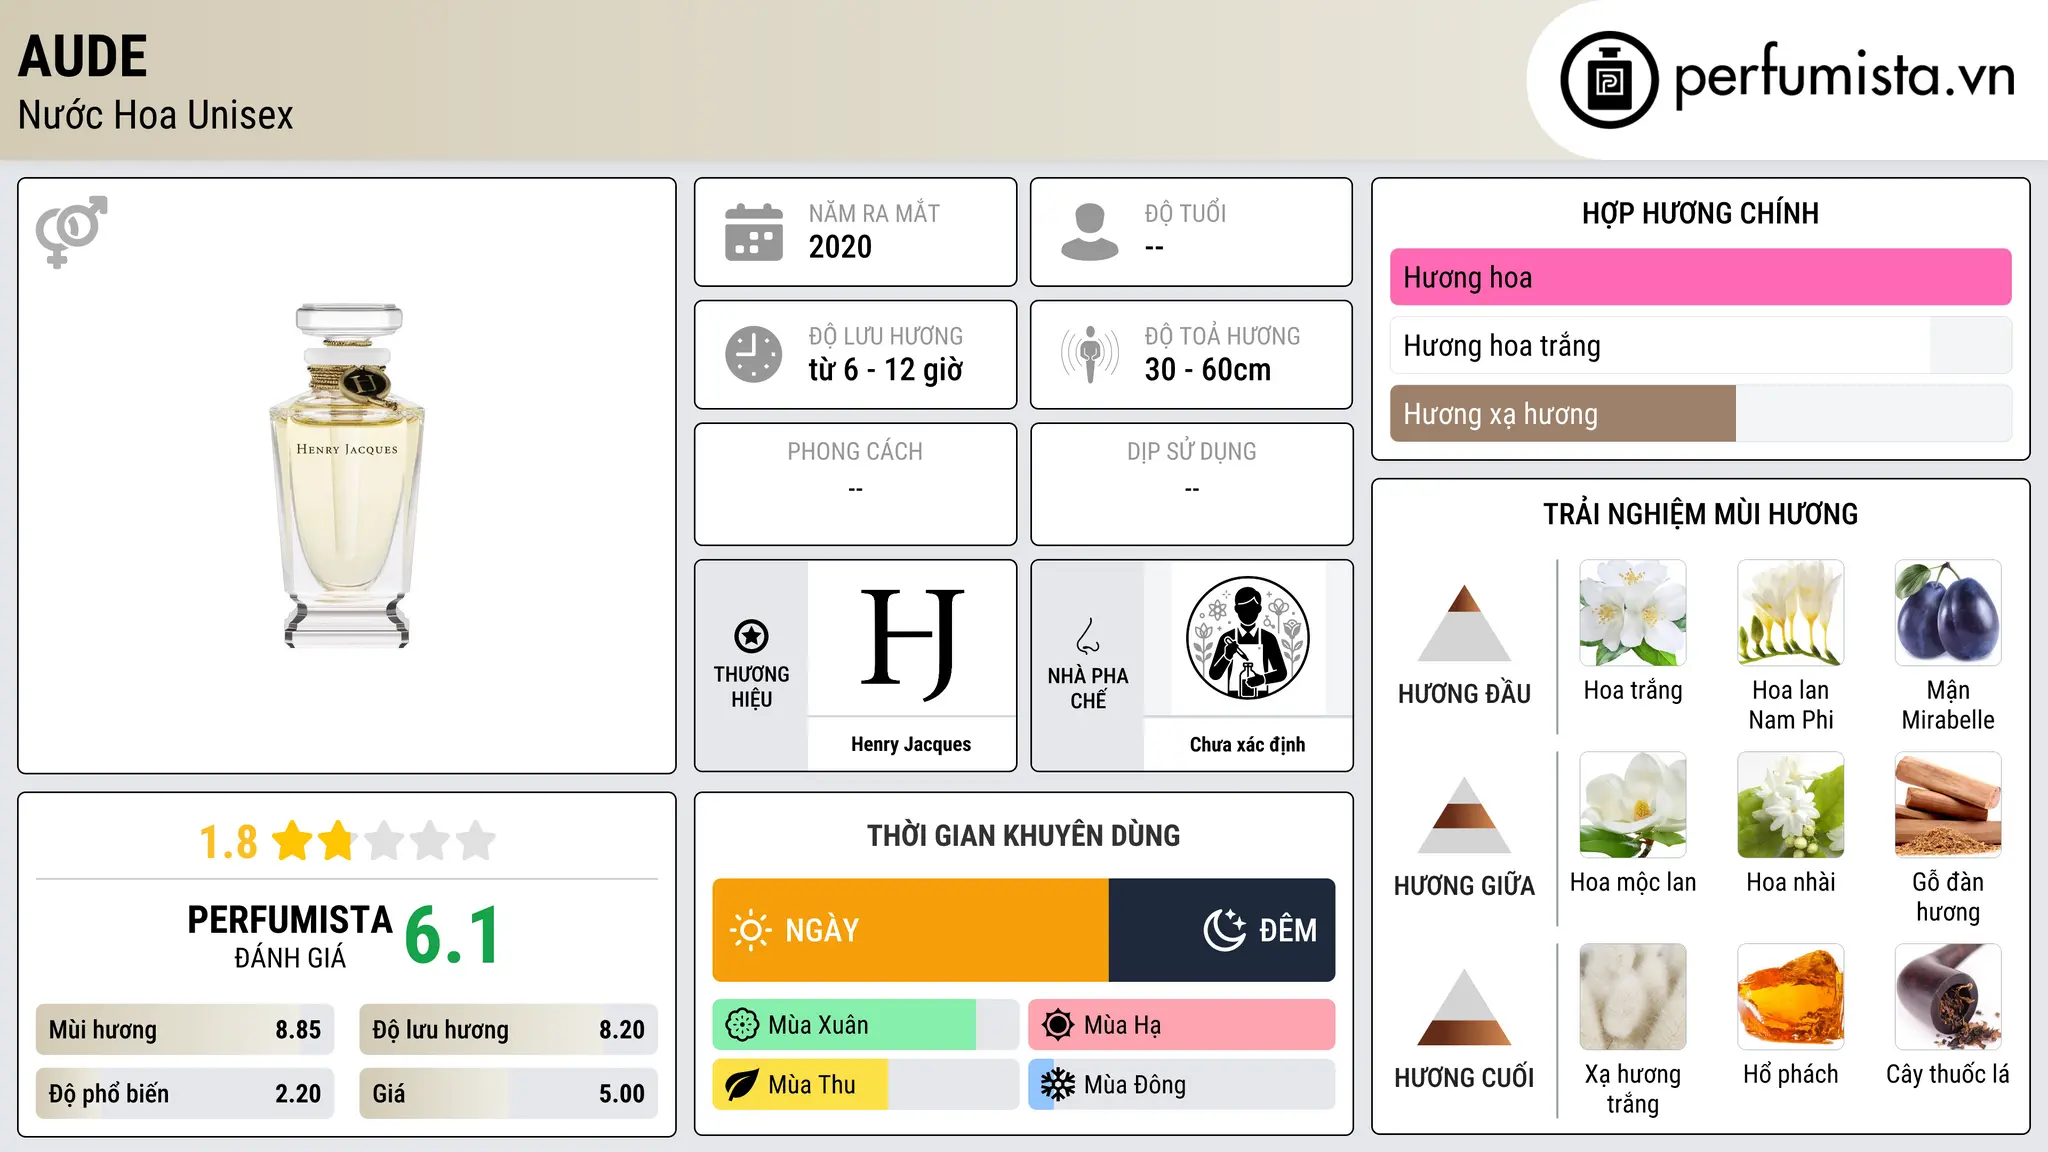
Task: Click the clock icon beside Độ lưu hương
Action: point(754,354)
